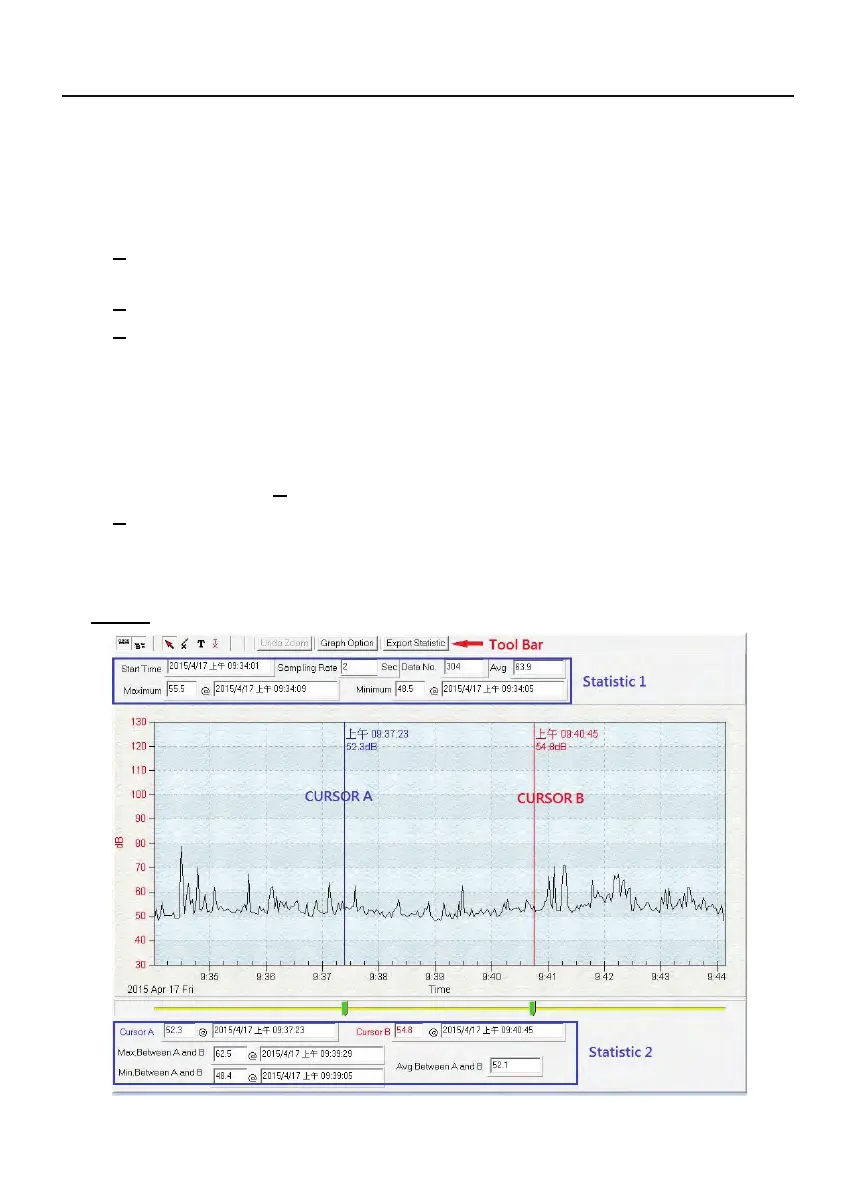Click the Cursor B timestamp field 09:40:45
Image resolution: width=851 pixels, height=1190 pixels.
pyautogui.click(x=503, y=1031)
